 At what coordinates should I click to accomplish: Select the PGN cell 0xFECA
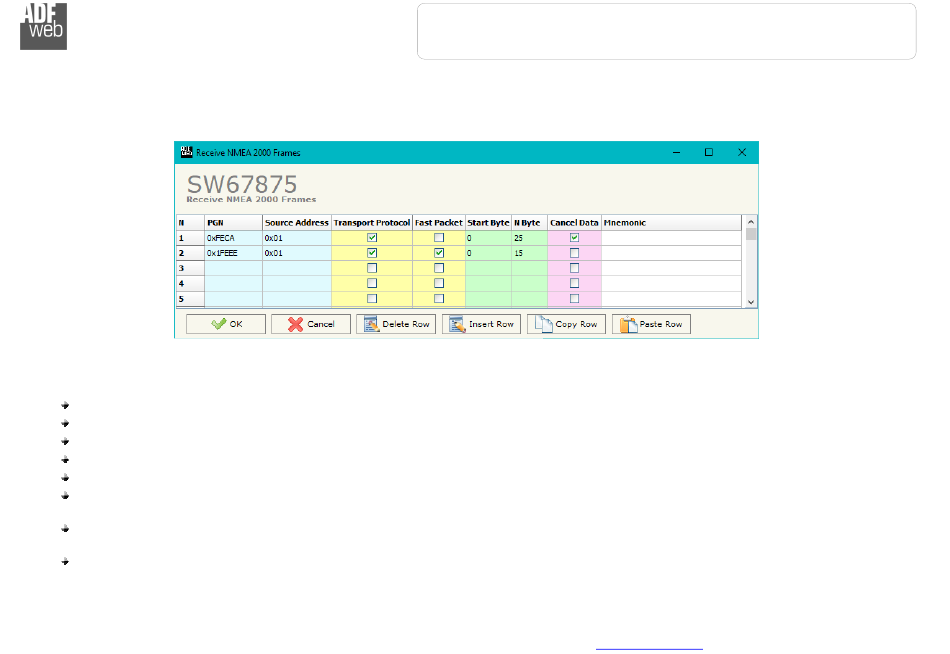(233, 238)
